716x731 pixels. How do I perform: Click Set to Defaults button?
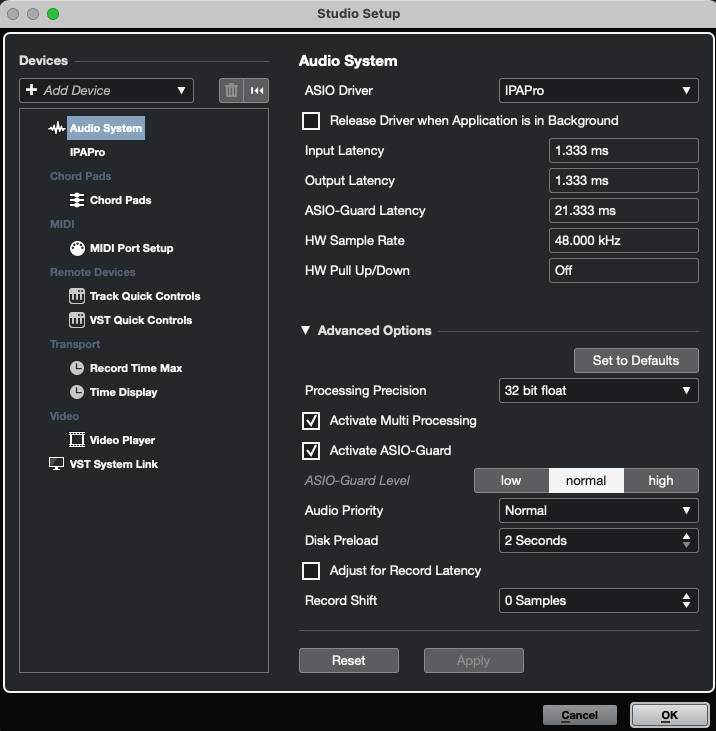[636, 360]
